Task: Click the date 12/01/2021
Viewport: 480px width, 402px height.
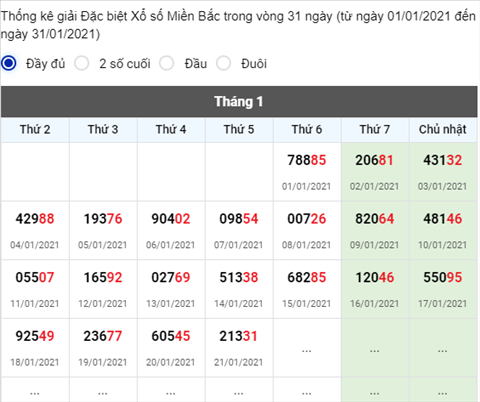Action: pyautogui.click(x=102, y=304)
